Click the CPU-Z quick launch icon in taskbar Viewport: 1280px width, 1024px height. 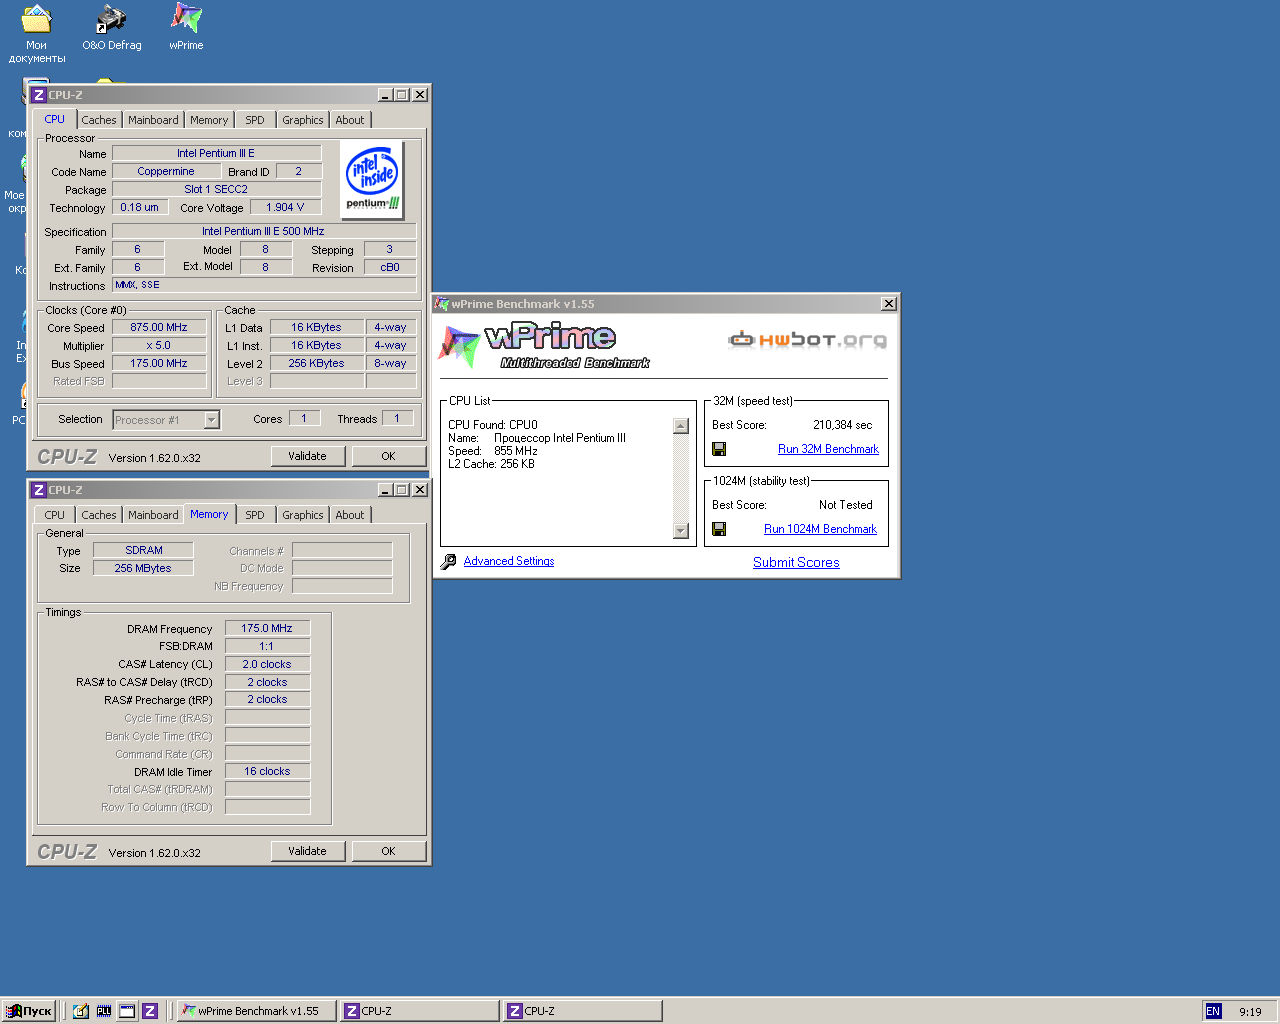pos(150,1011)
